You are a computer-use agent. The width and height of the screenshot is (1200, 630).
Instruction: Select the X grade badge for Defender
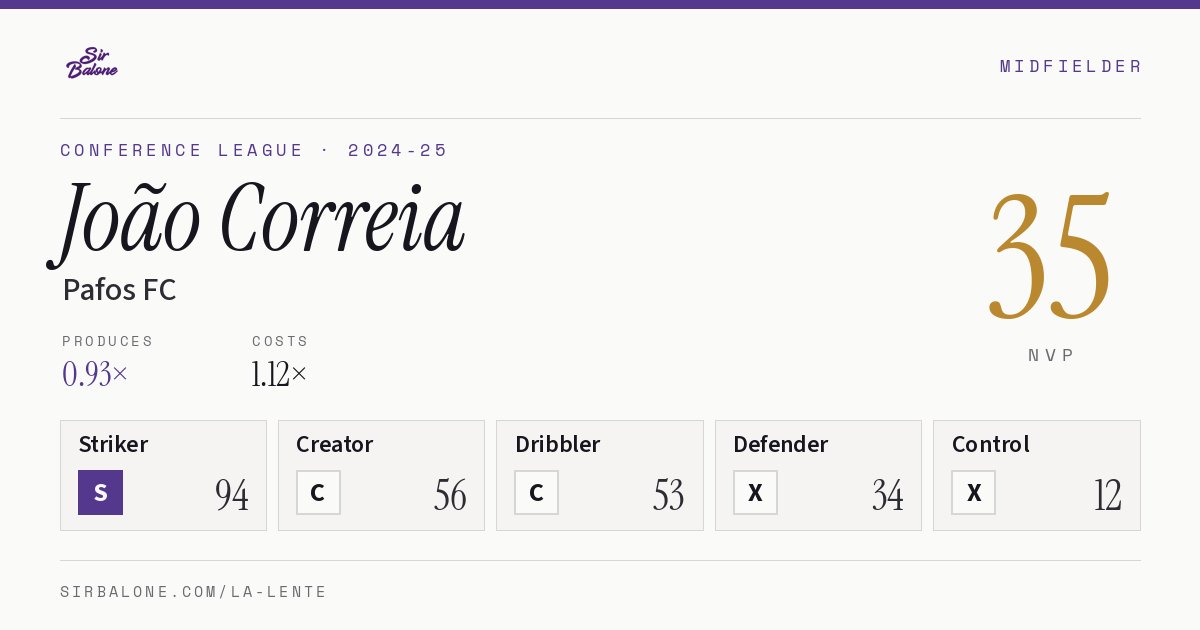pyautogui.click(x=755, y=492)
